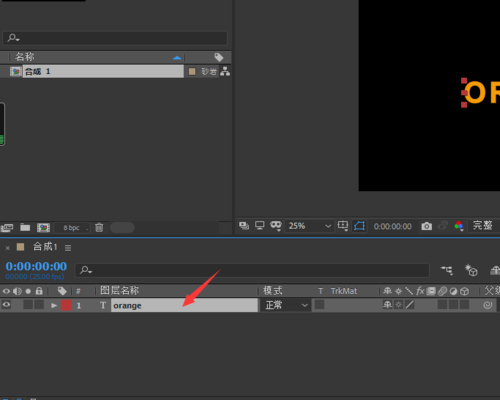Change red label color of orange layer
Viewport: 500px width, 400px height.
coord(66,305)
